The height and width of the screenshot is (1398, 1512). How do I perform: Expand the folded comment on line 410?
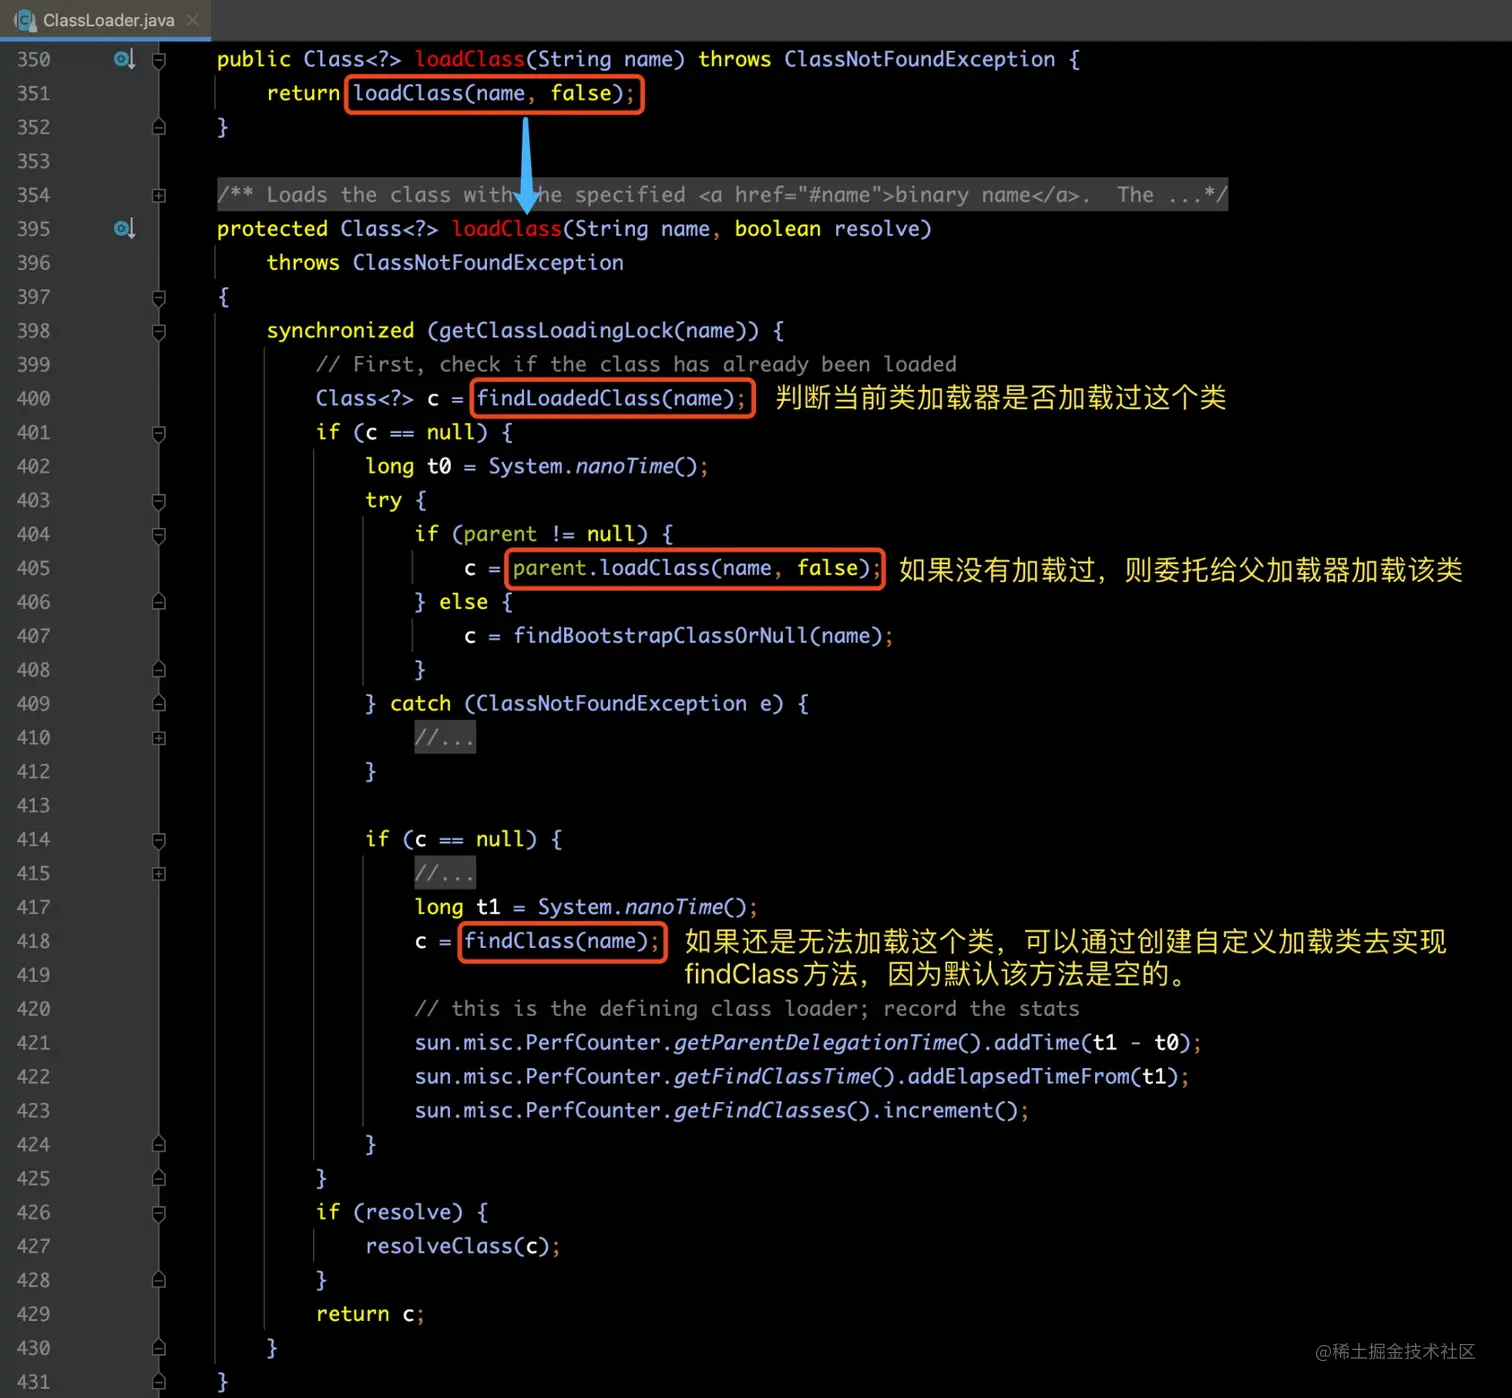click(x=159, y=738)
